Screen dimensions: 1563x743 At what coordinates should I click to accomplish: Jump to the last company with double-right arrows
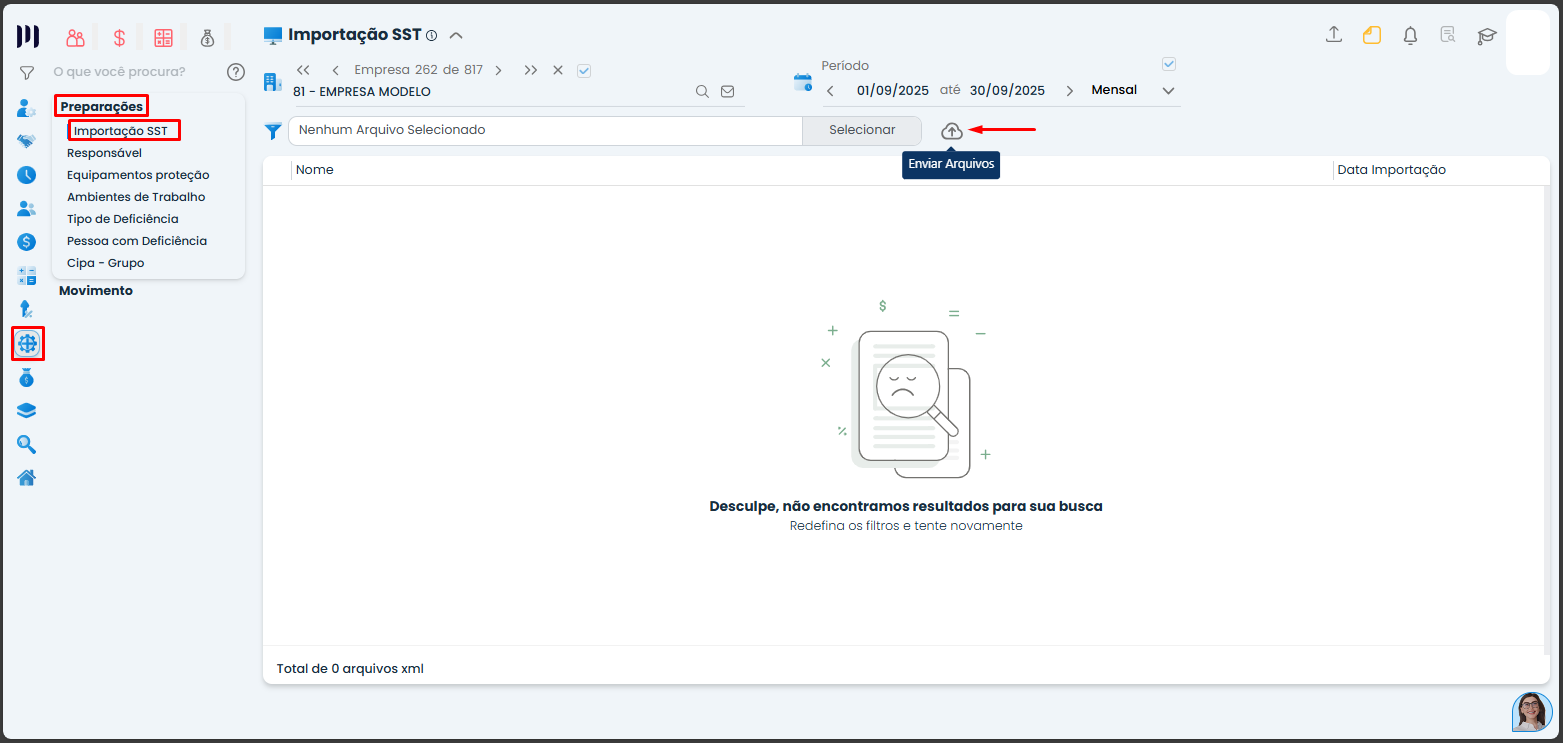pos(531,70)
